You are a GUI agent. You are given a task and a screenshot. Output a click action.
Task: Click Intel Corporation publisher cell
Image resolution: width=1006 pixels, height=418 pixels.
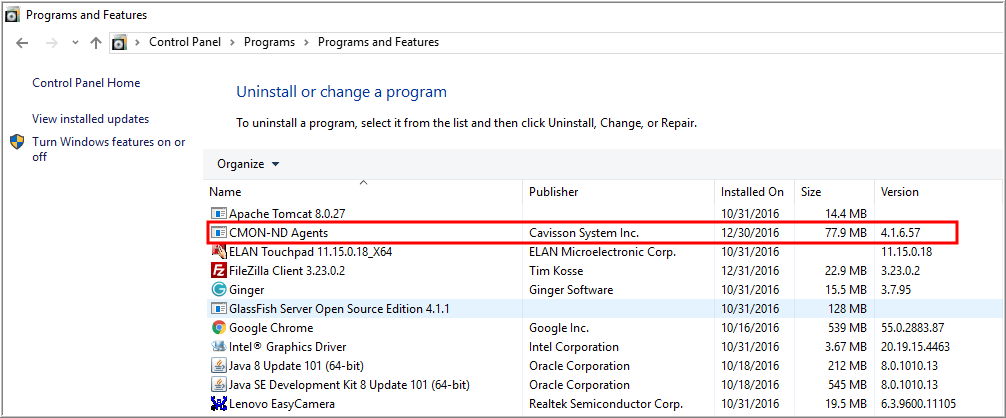point(574,347)
